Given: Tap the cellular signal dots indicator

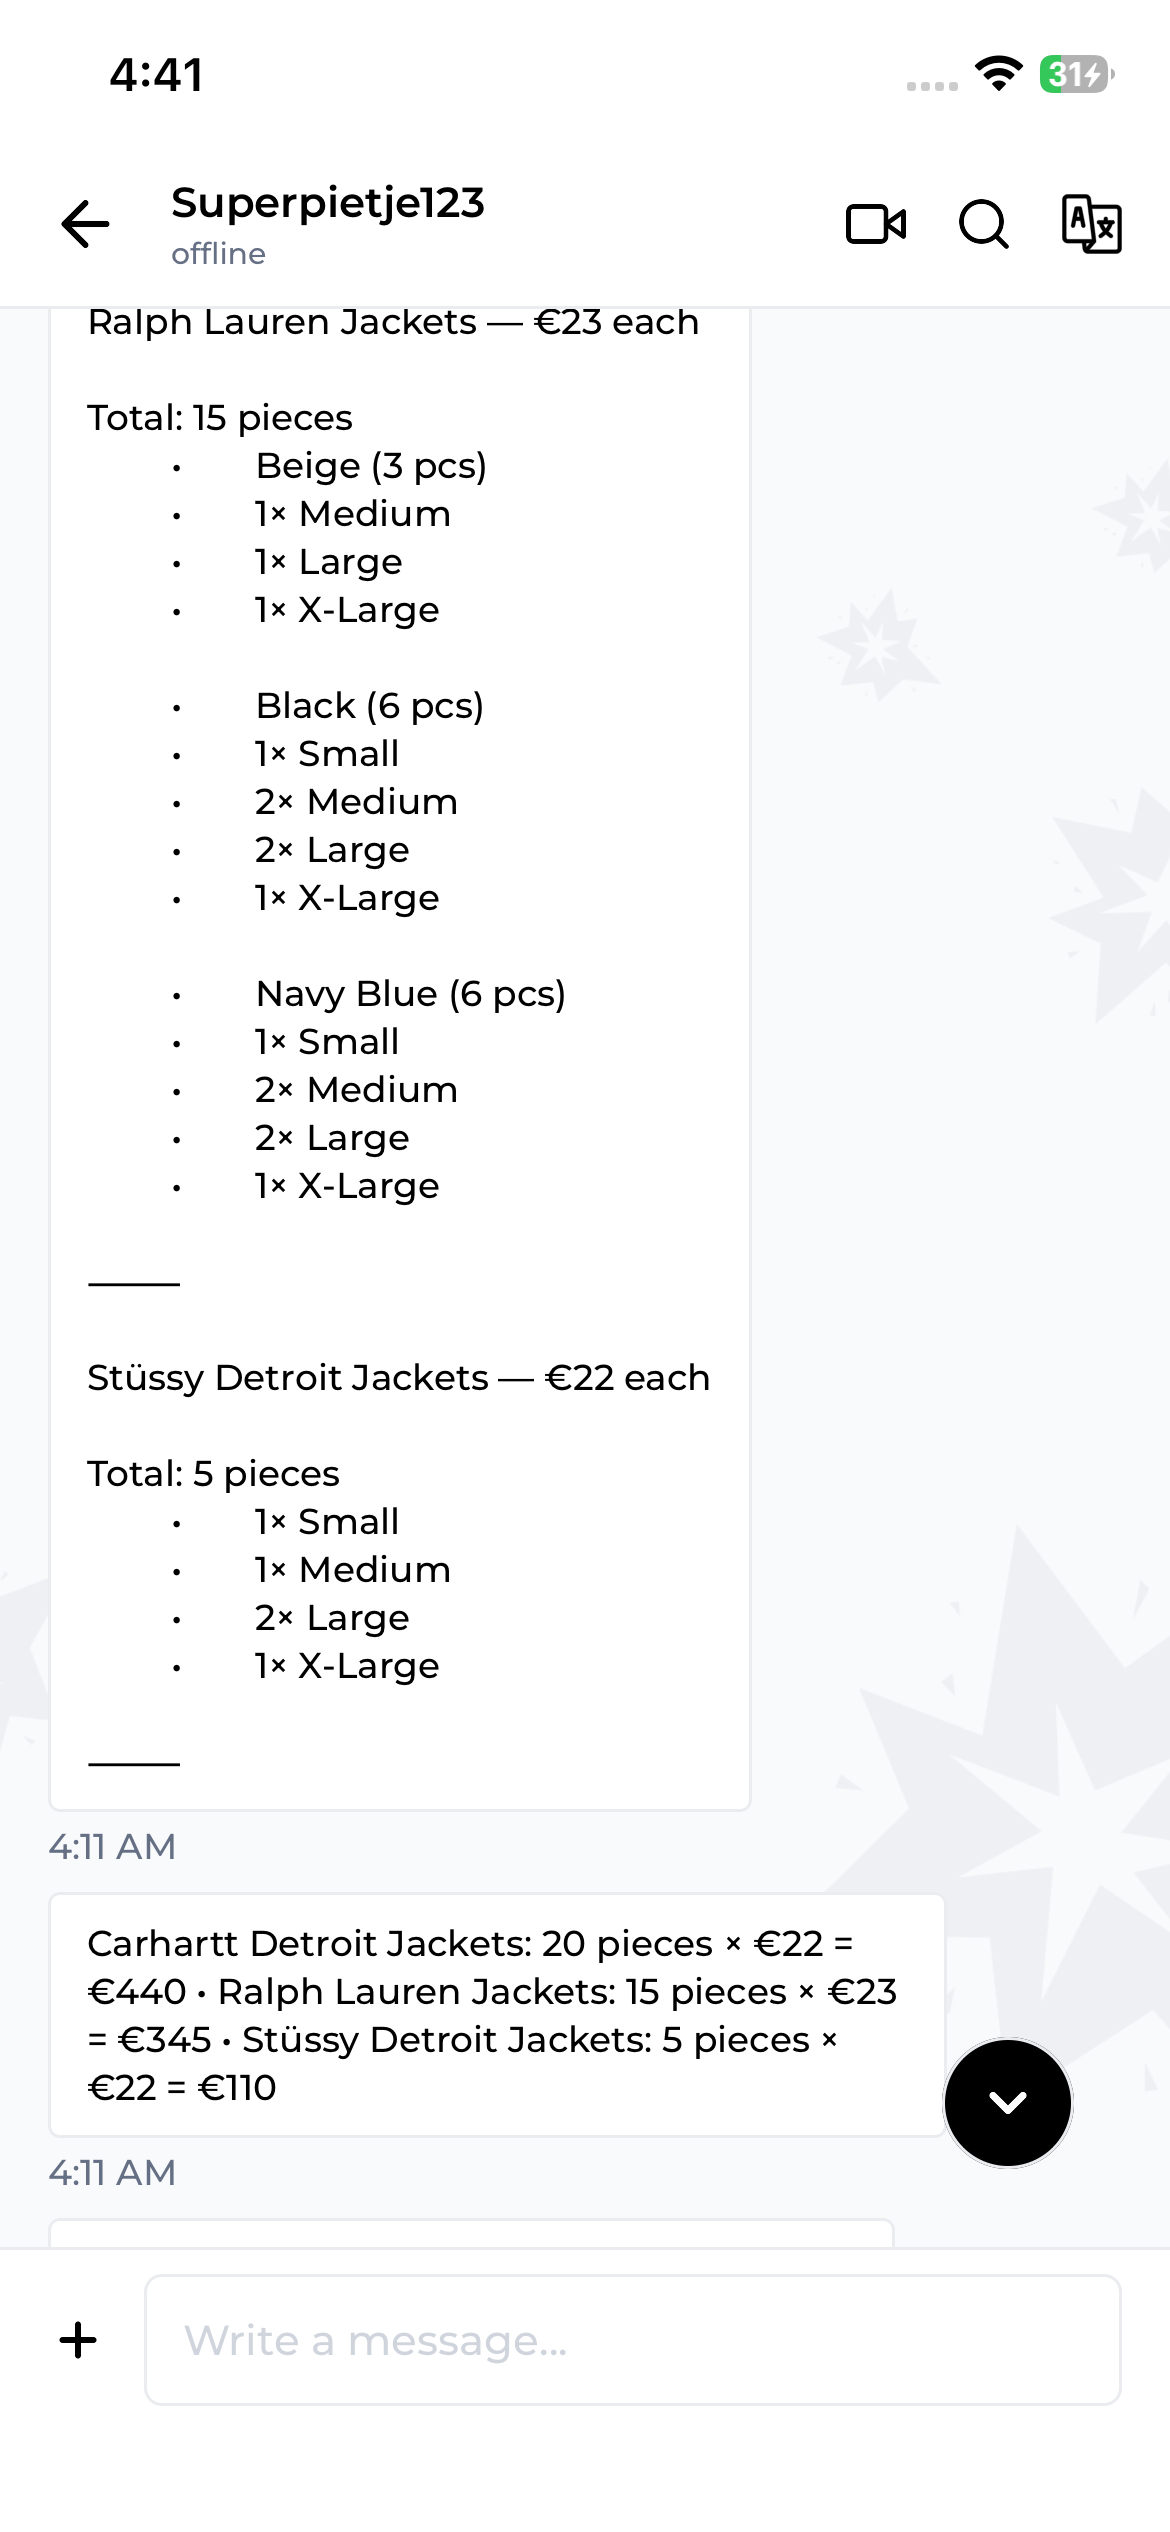Looking at the screenshot, I should (932, 86).
